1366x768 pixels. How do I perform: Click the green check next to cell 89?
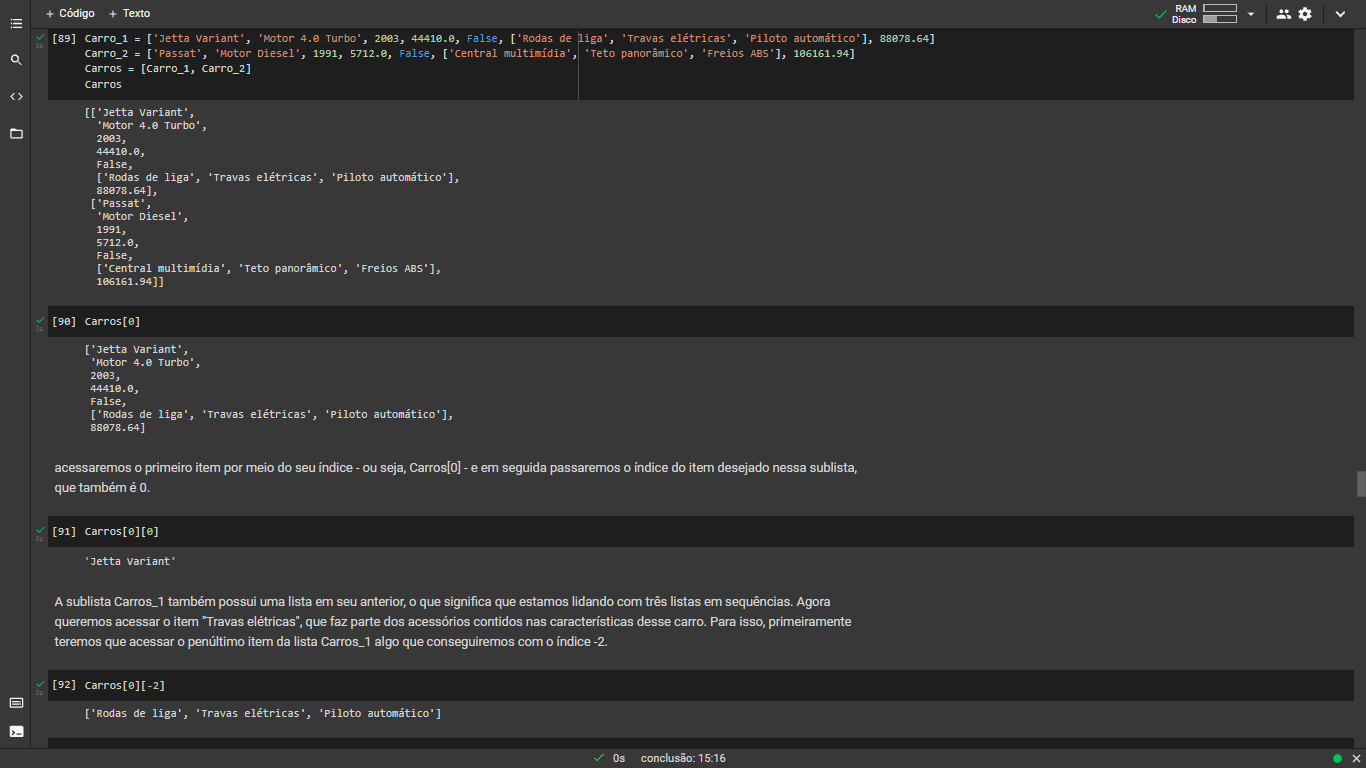pos(40,37)
